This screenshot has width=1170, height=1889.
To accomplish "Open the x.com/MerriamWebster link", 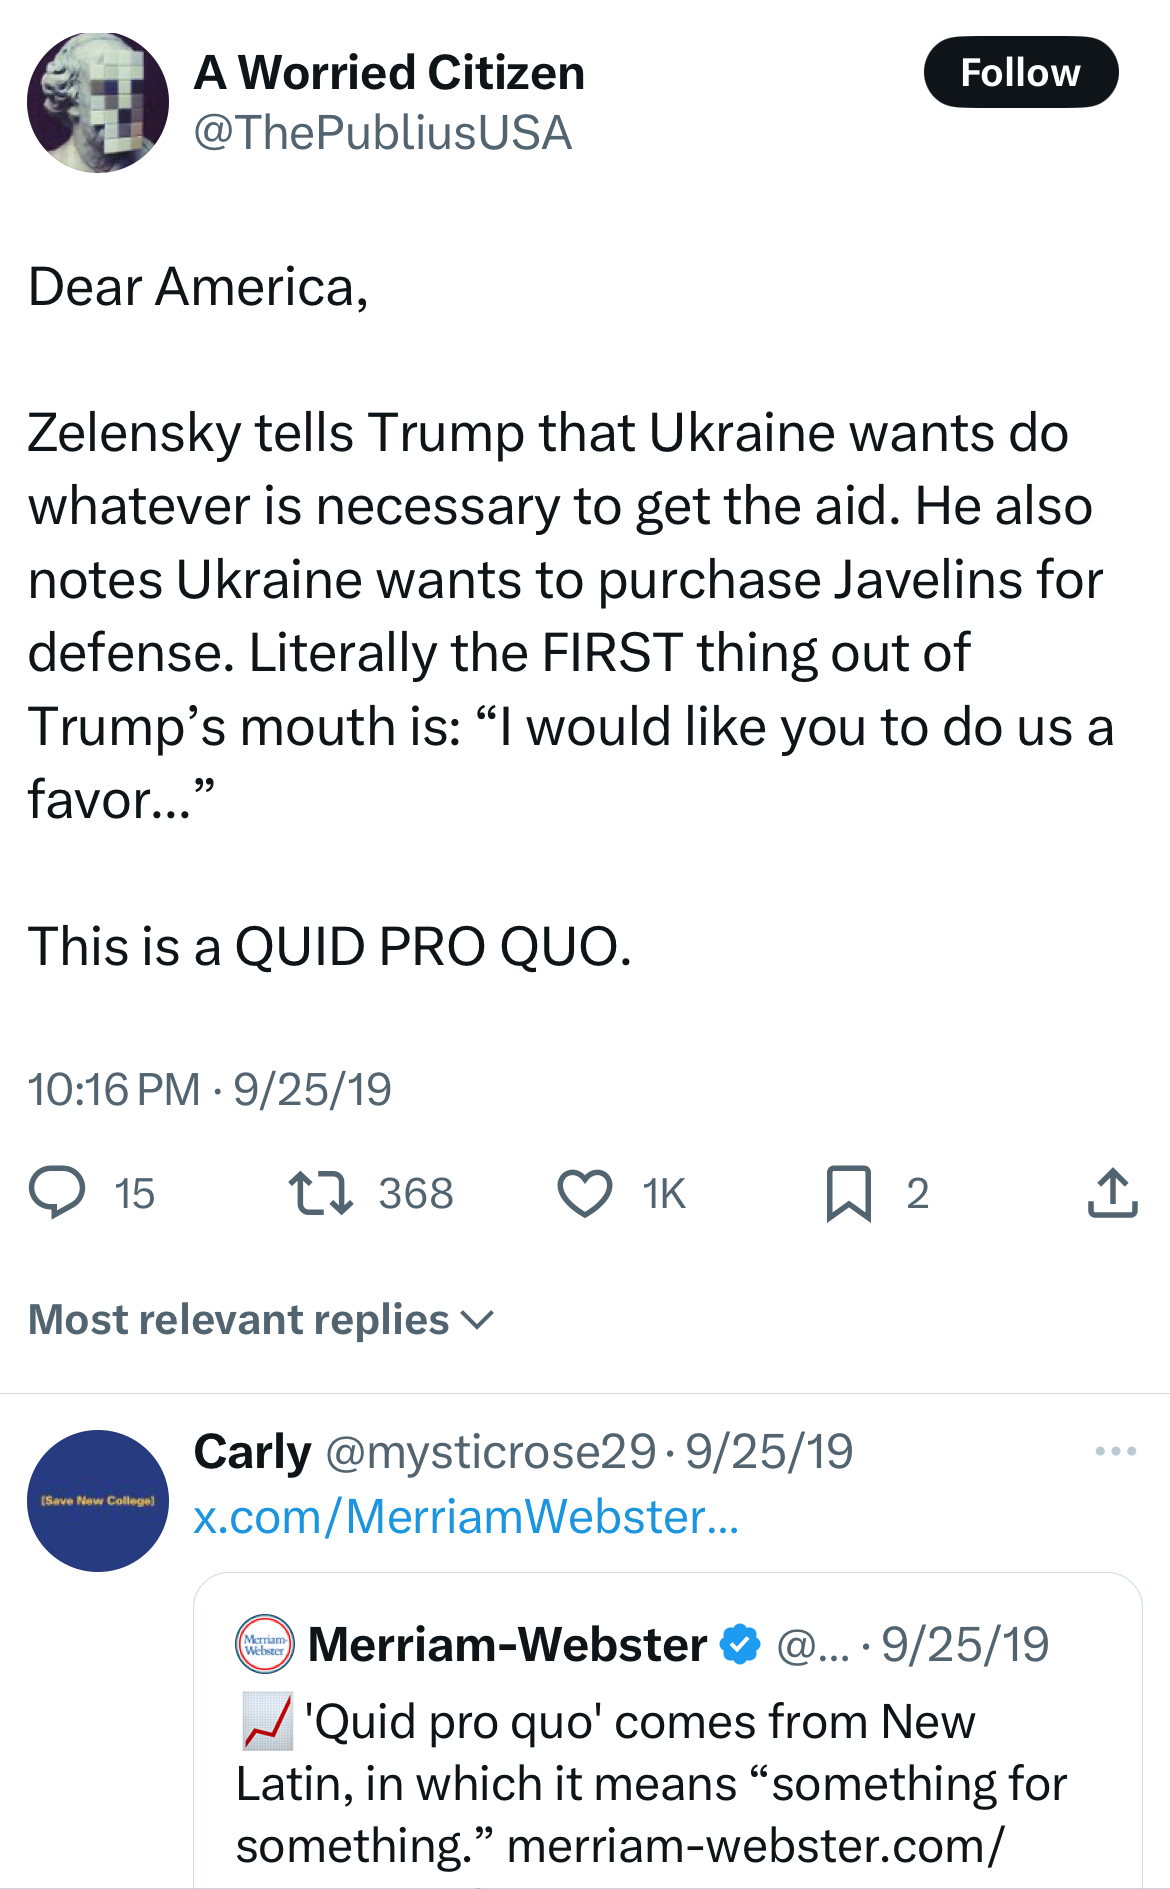I will pos(466,1517).
